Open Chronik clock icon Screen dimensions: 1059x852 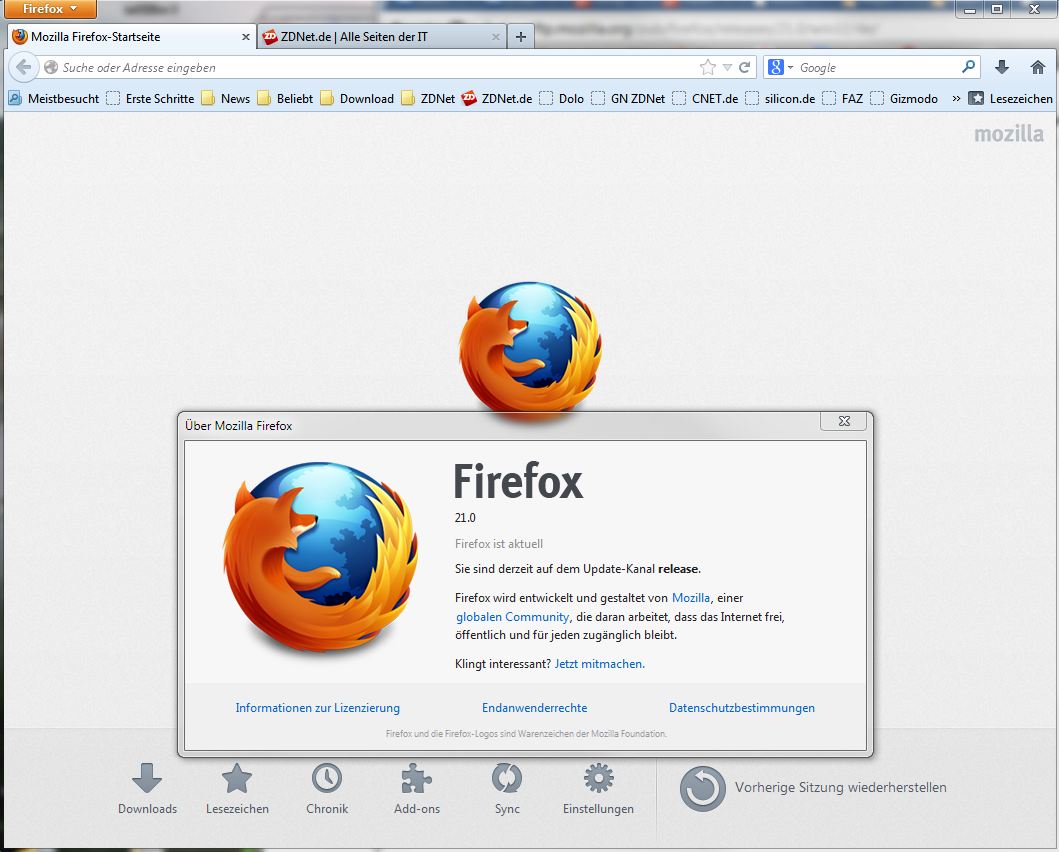click(x=327, y=789)
